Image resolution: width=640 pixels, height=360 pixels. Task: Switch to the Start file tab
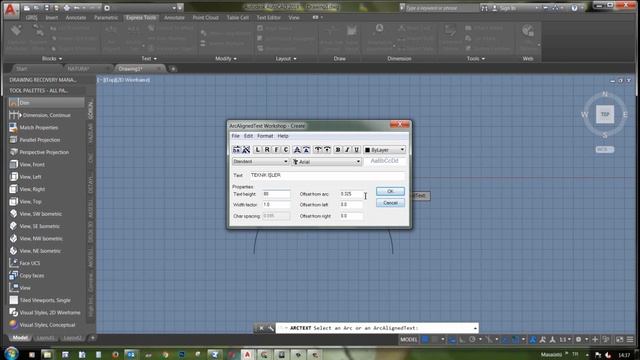click(22, 69)
